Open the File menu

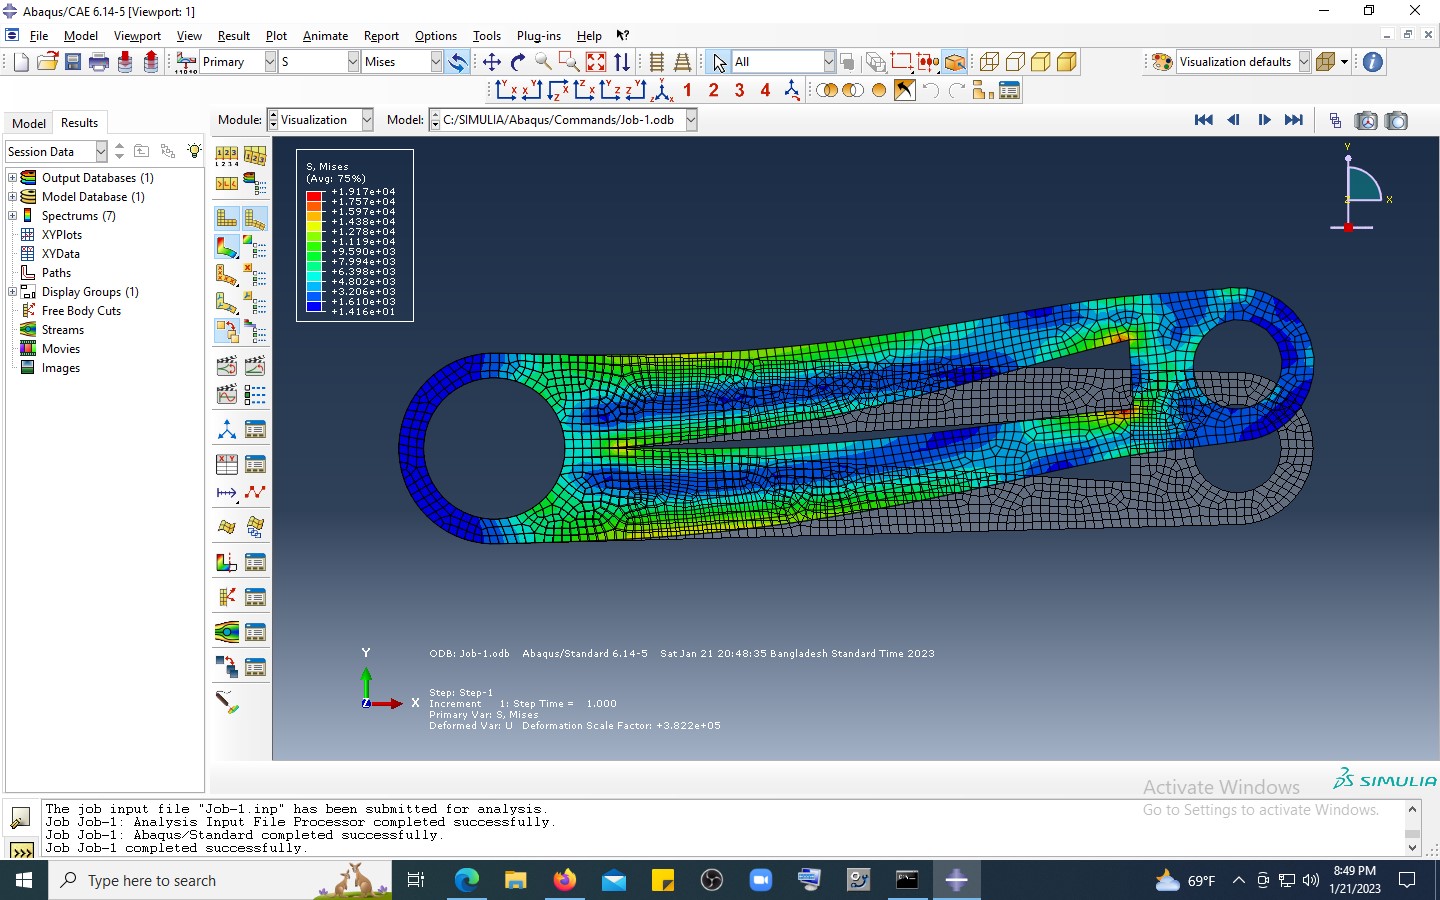pos(39,36)
